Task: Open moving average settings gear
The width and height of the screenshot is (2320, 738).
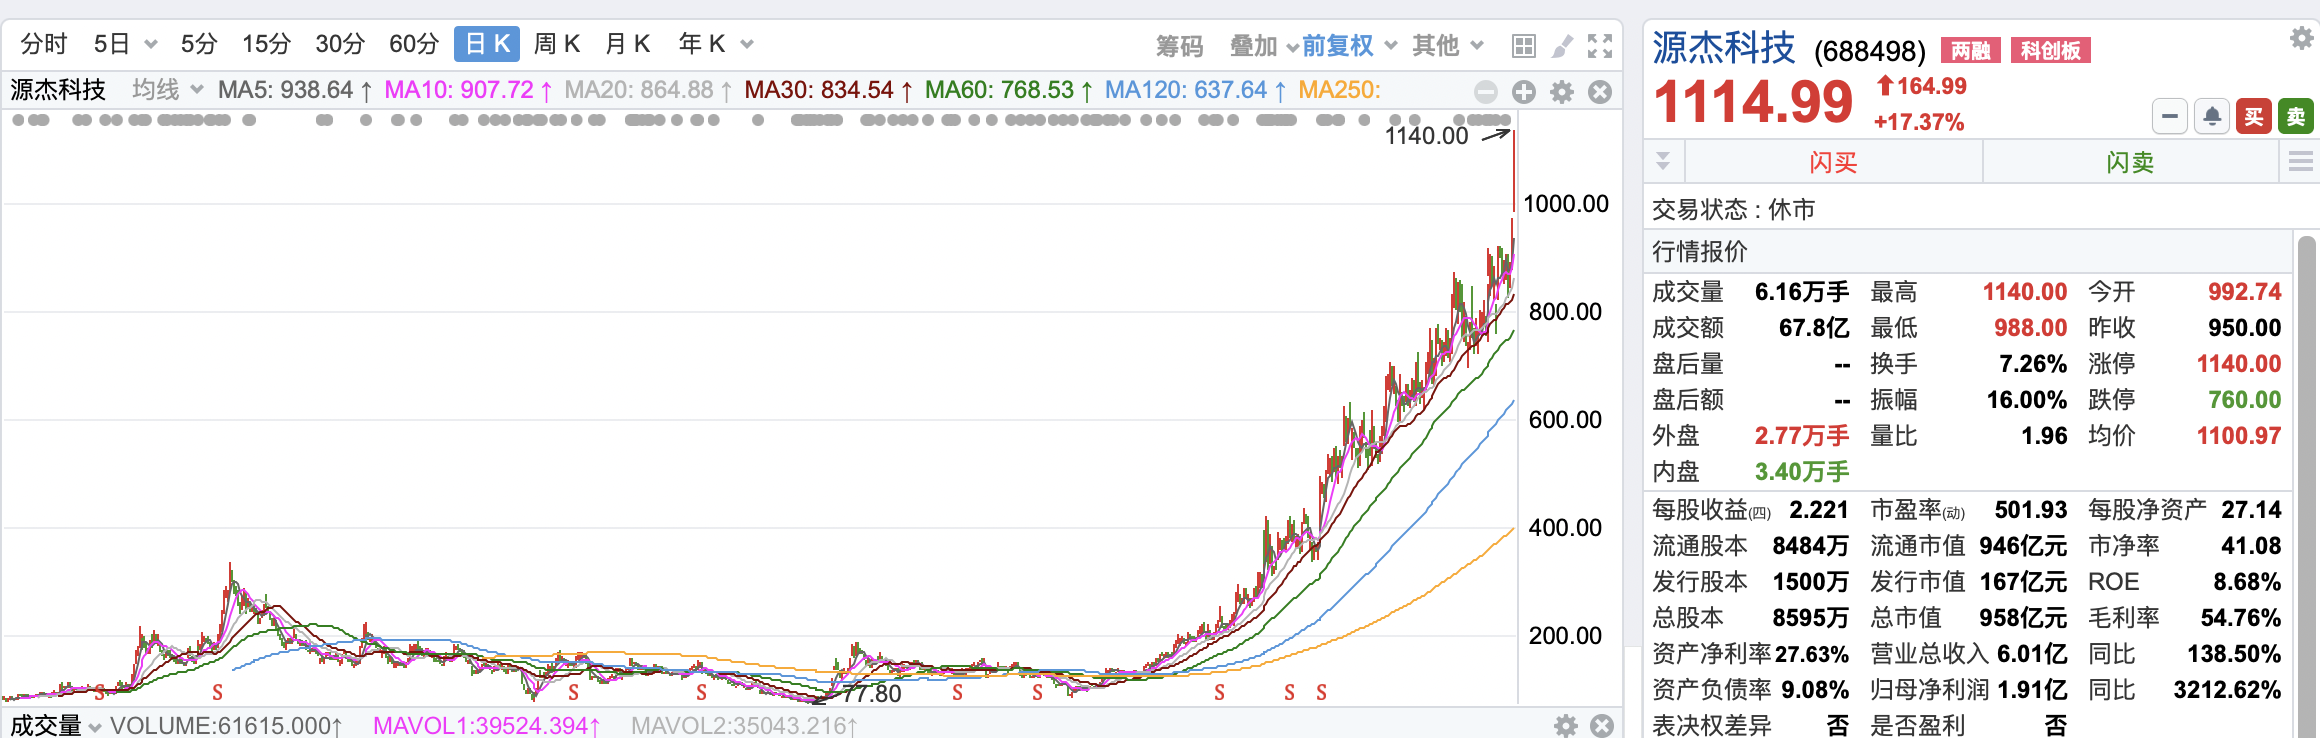Action: (x=1561, y=92)
